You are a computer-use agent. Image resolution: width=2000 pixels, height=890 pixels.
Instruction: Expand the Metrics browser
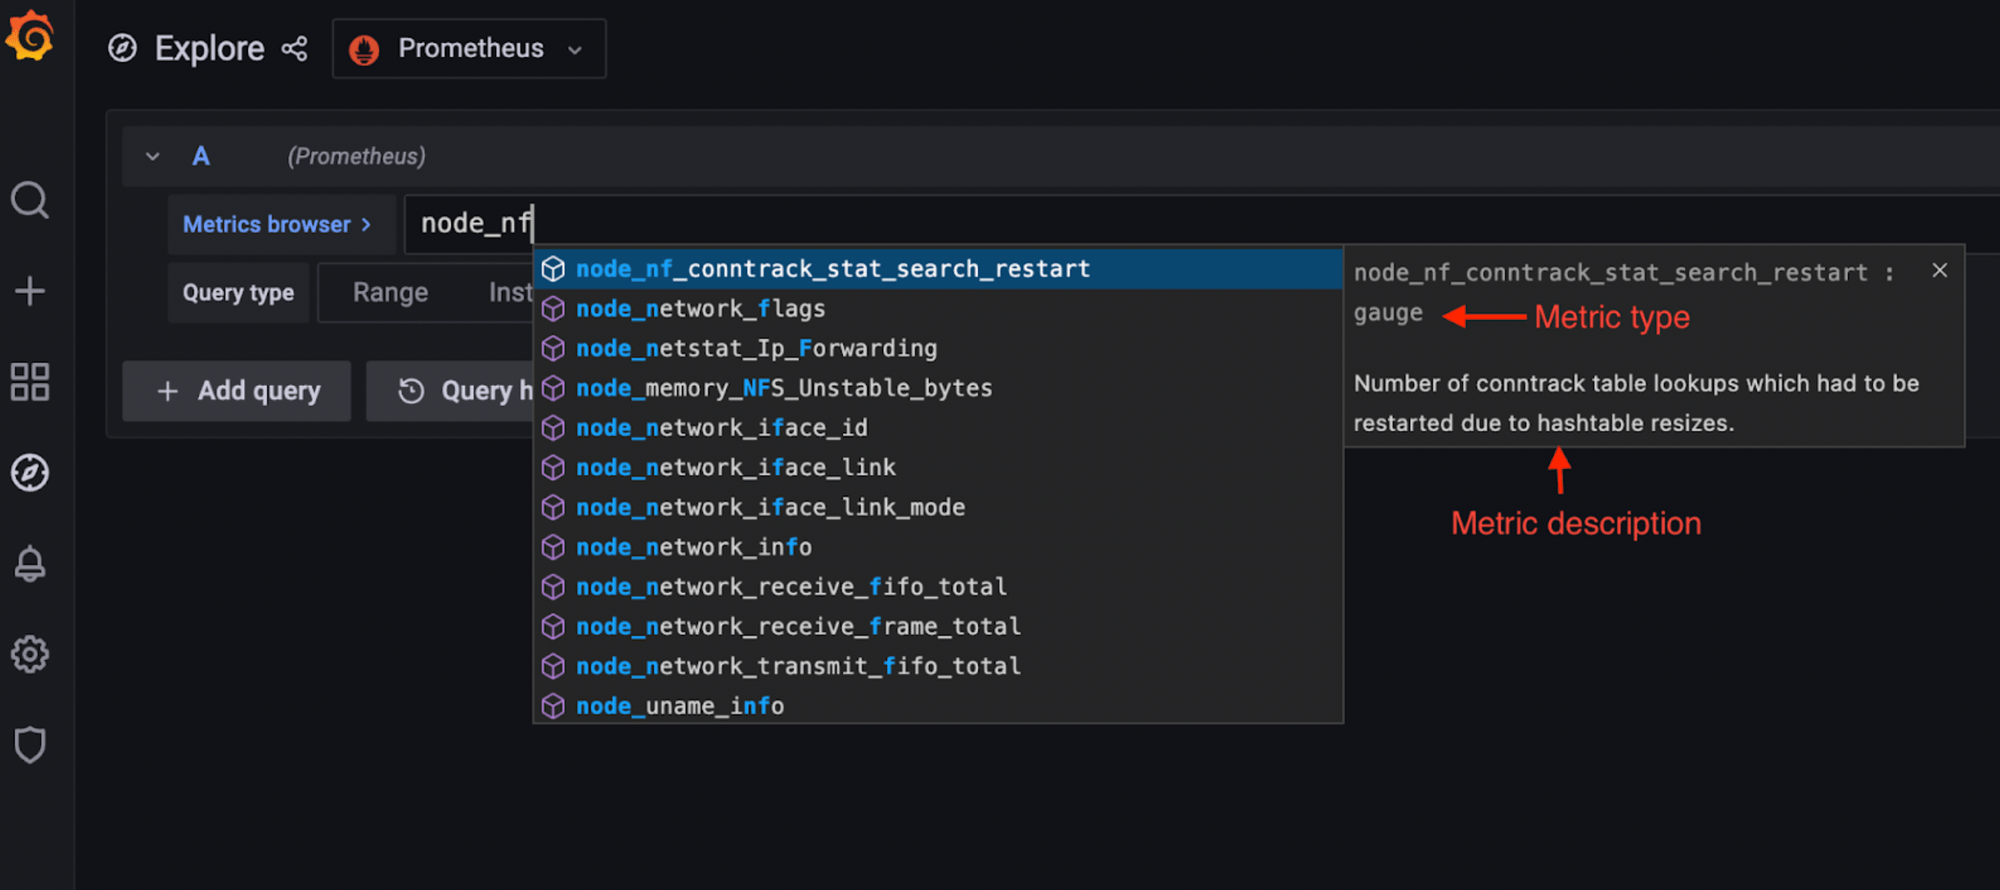pyautogui.click(x=277, y=225)
